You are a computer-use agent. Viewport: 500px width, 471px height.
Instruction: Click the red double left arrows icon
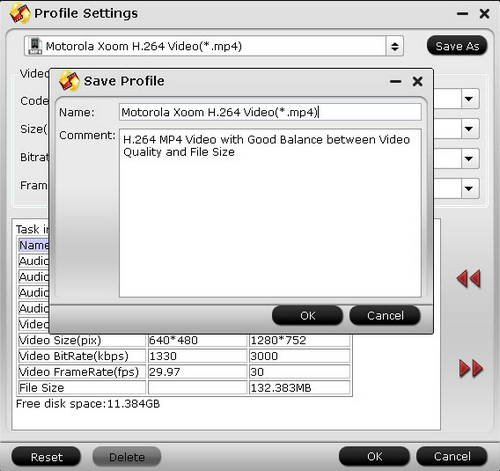[x=468, y=278]
